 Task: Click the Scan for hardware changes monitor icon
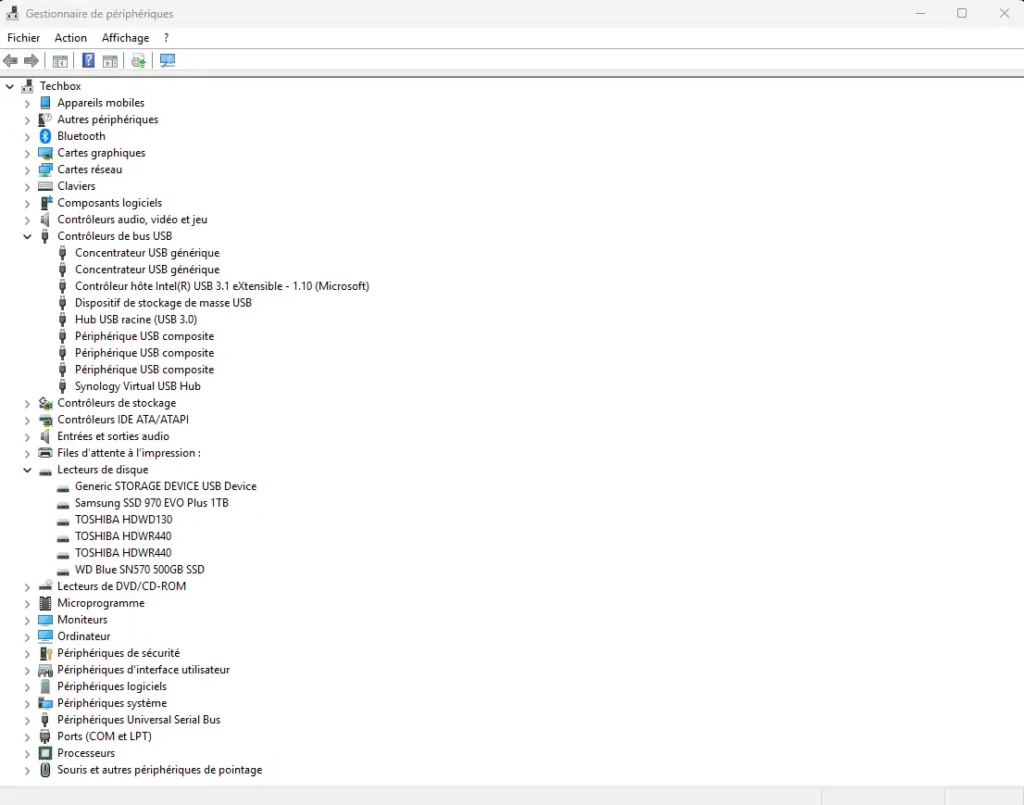click(x=167, y=61)
